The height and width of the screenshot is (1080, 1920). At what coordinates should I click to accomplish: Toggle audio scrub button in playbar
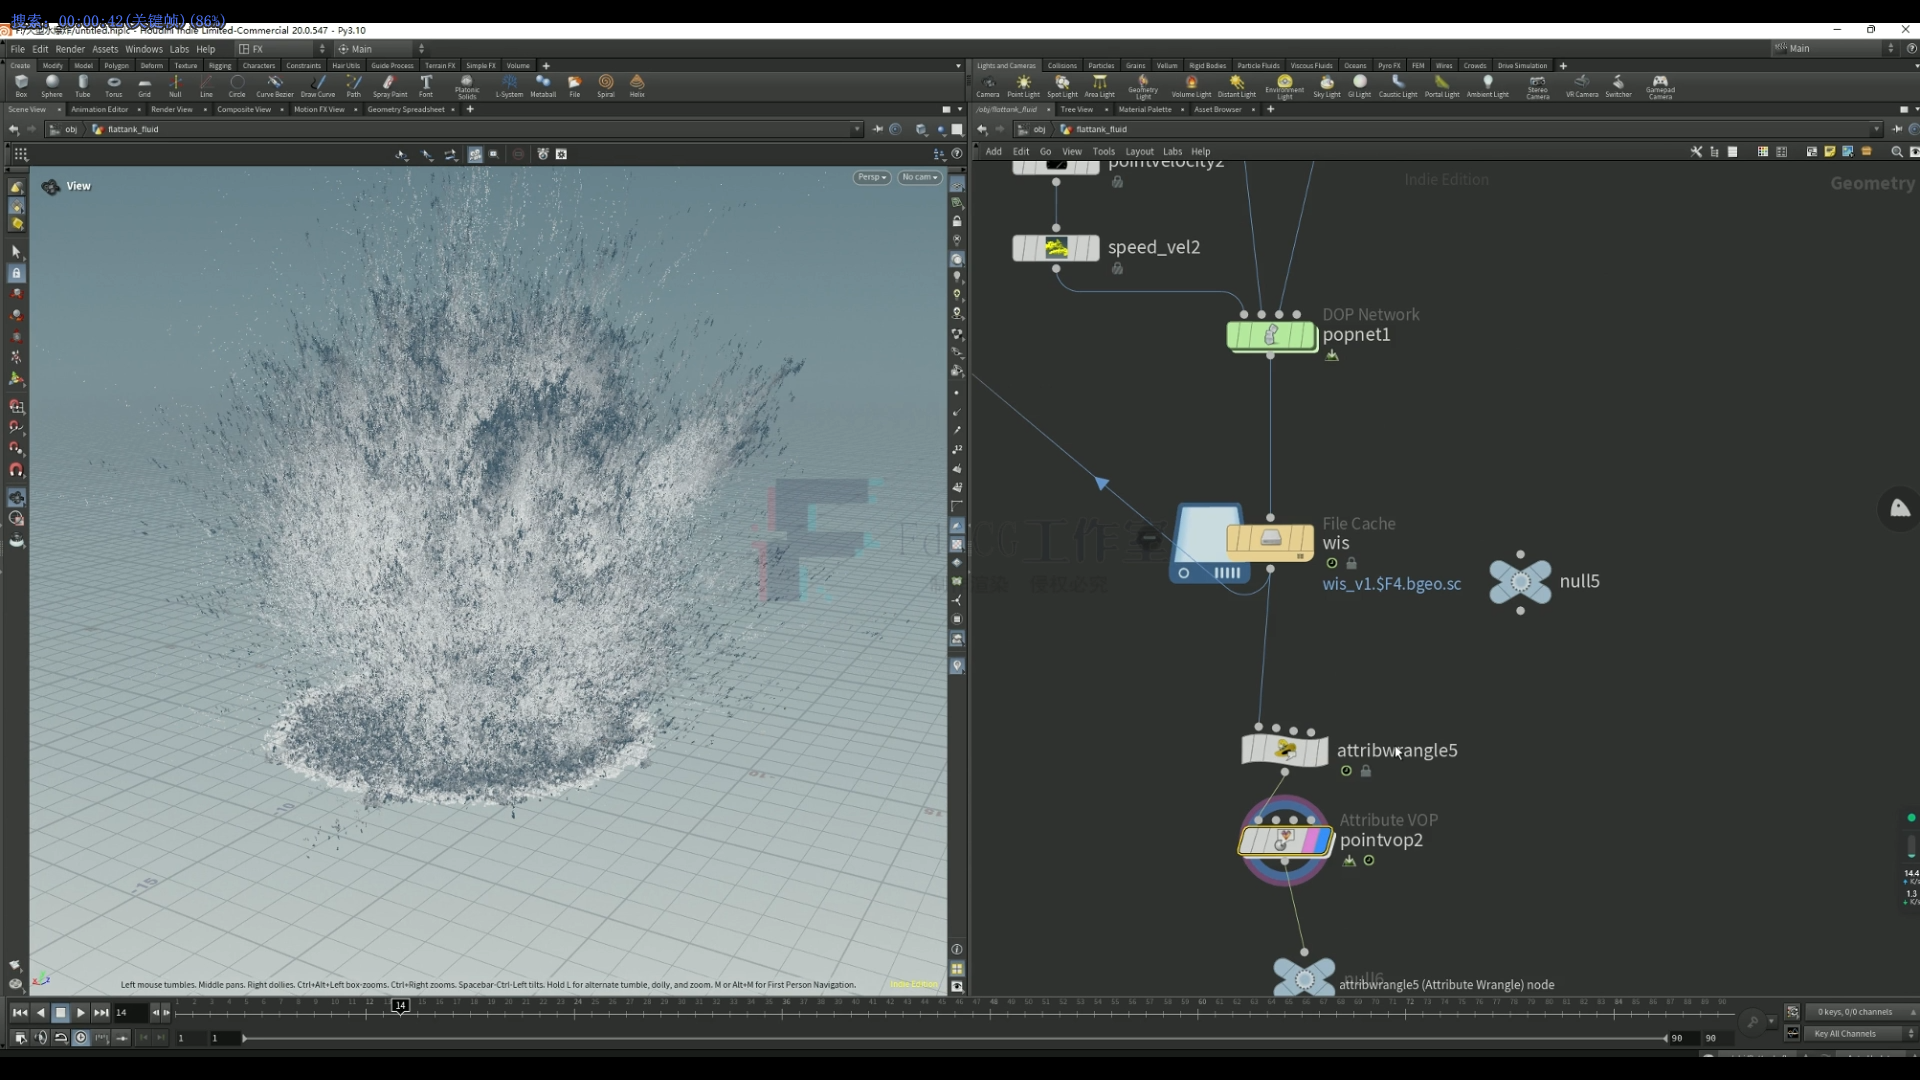[x=40, y=1038]
